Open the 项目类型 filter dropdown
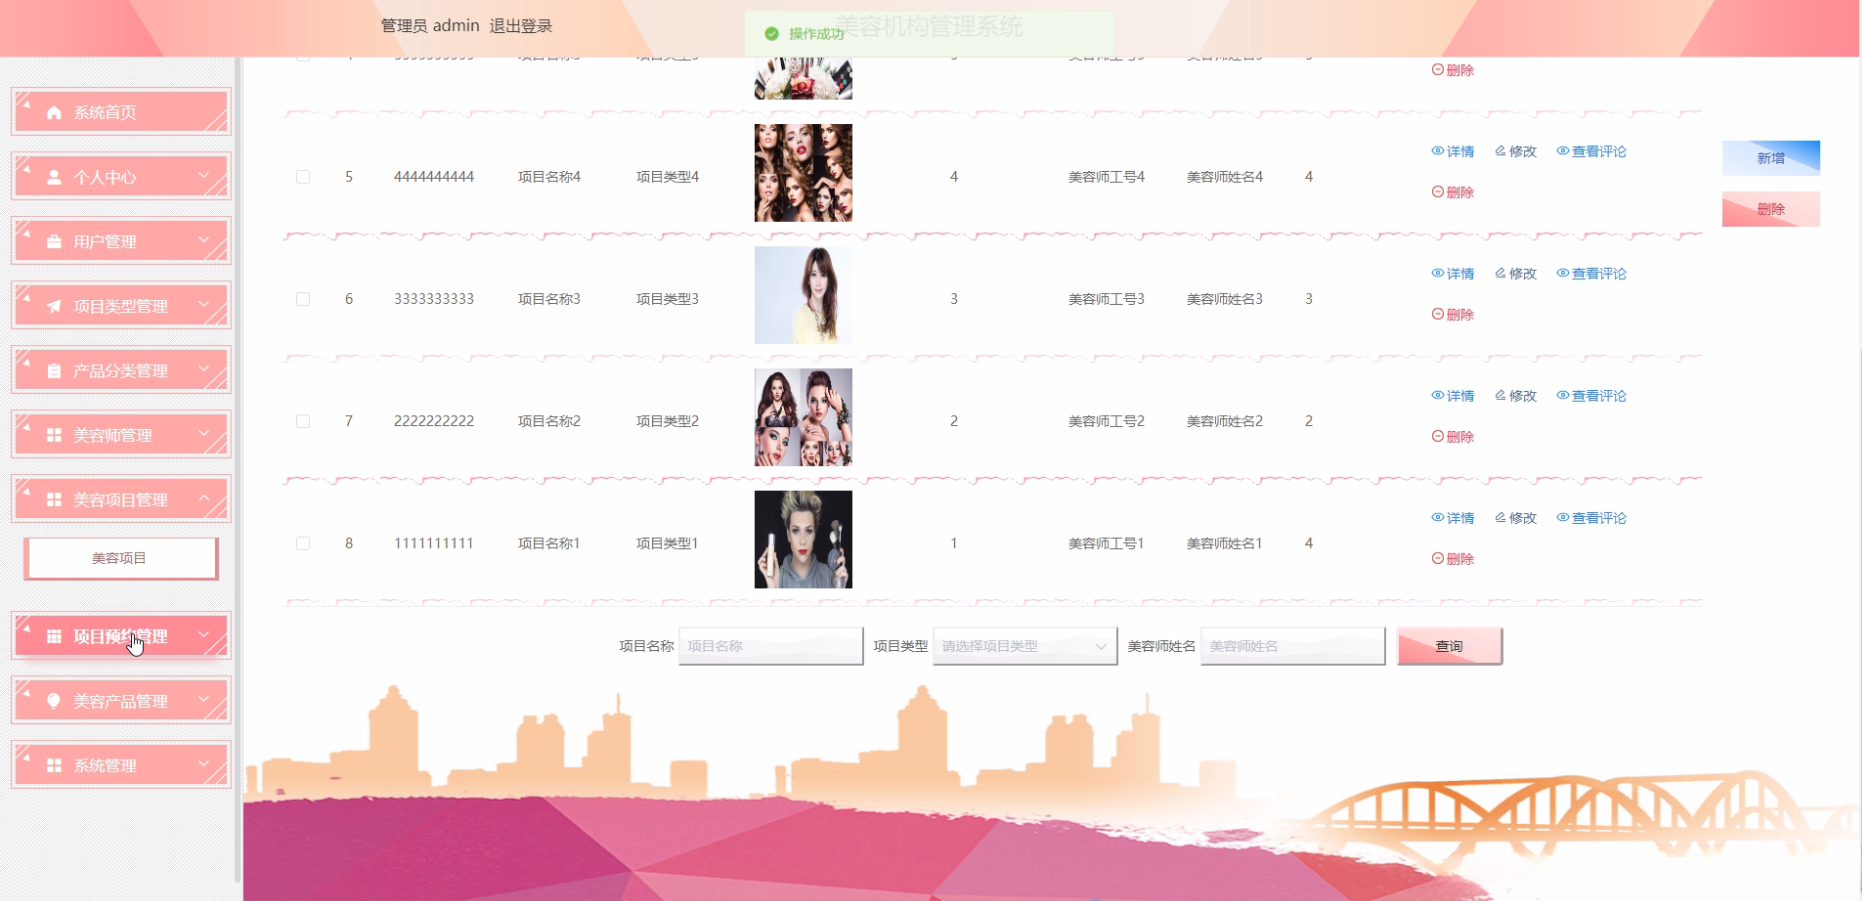 point(1024,646)
